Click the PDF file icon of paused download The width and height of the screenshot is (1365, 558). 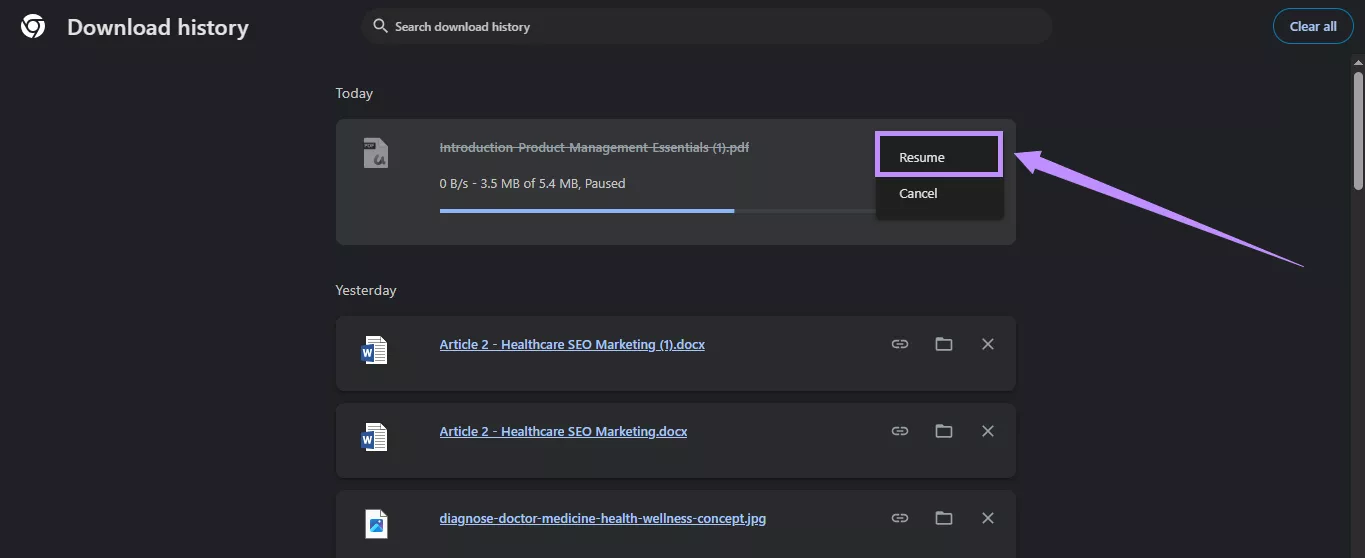[375, 152]
